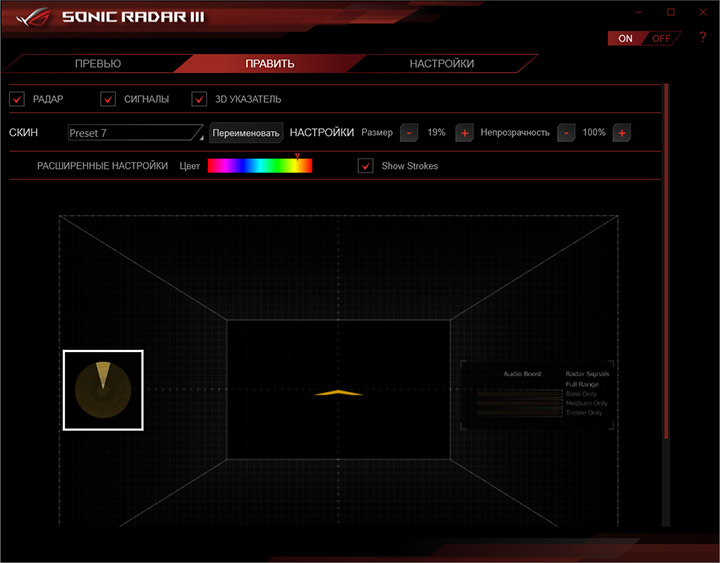
Task: Switch Sonic Radar OFF
Action: coord(661,39)
